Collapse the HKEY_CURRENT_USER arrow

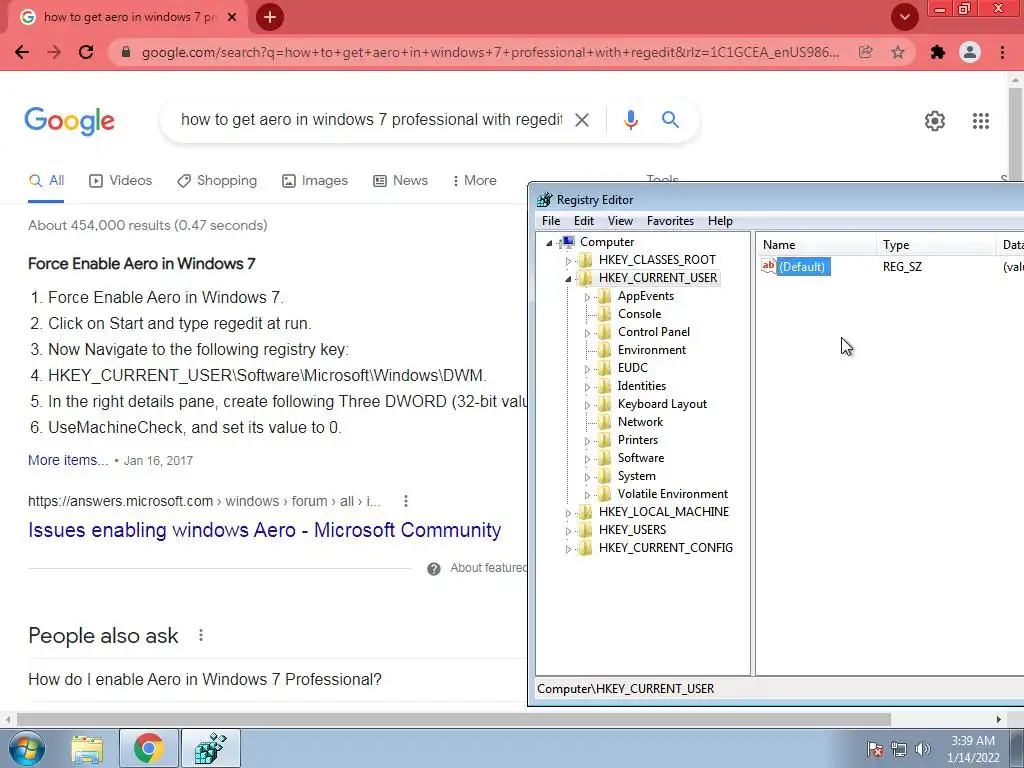[568, 279]
